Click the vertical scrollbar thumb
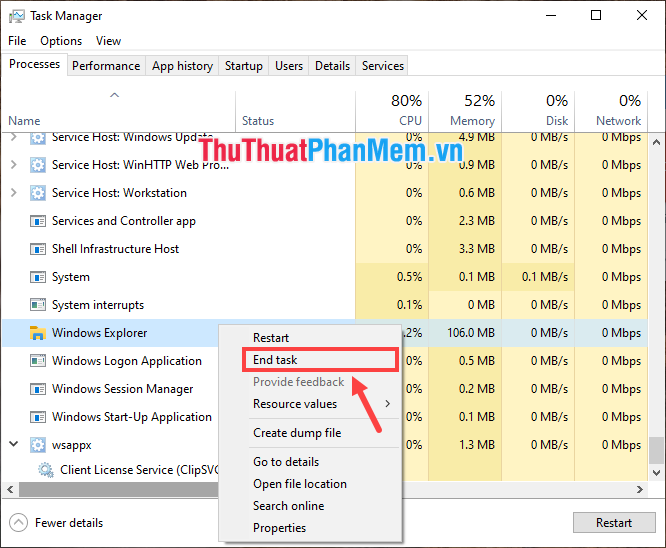The image size is (666, 548). [656, 451]
